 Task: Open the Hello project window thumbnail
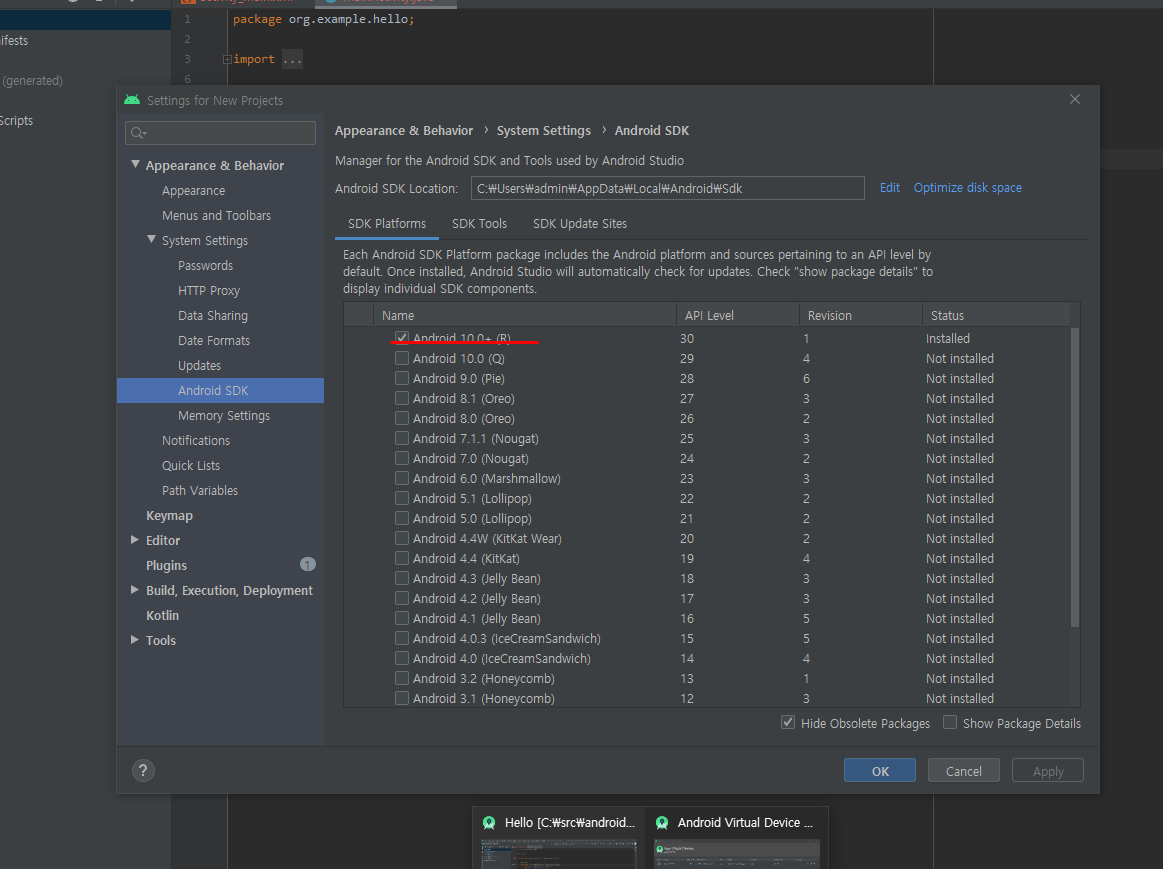pos(559,853)
